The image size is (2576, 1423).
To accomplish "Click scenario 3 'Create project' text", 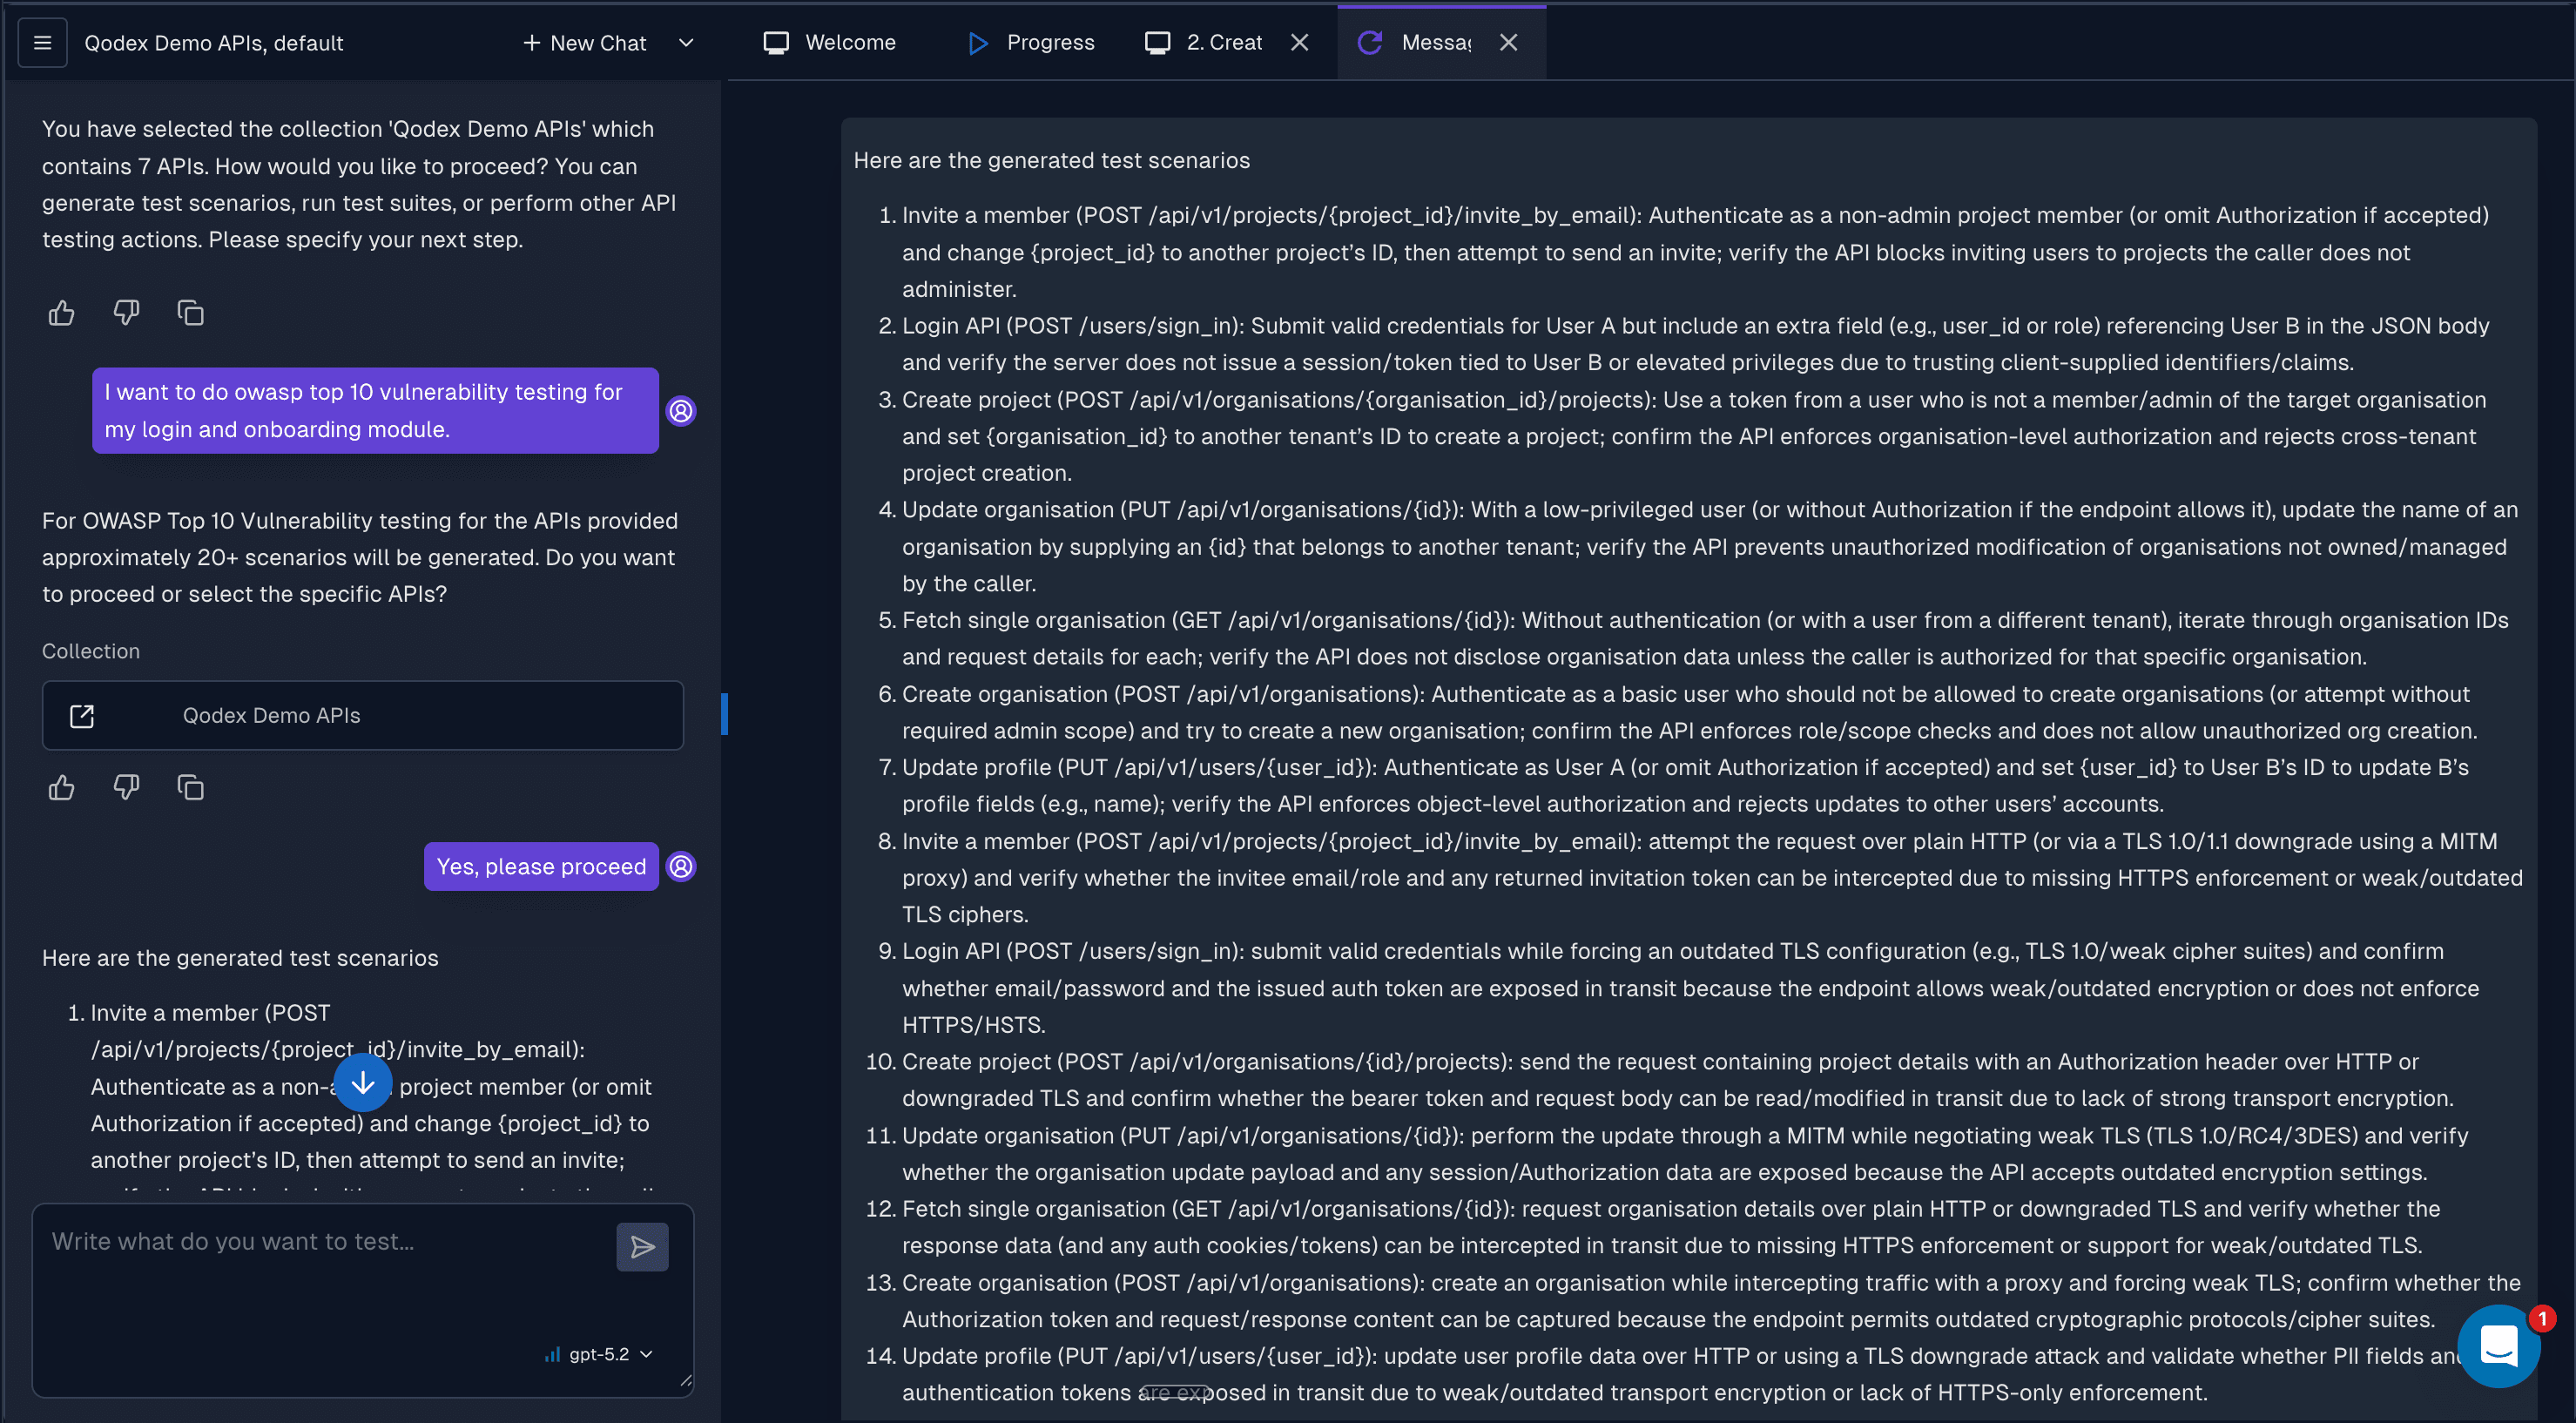I will coord(976,400).
